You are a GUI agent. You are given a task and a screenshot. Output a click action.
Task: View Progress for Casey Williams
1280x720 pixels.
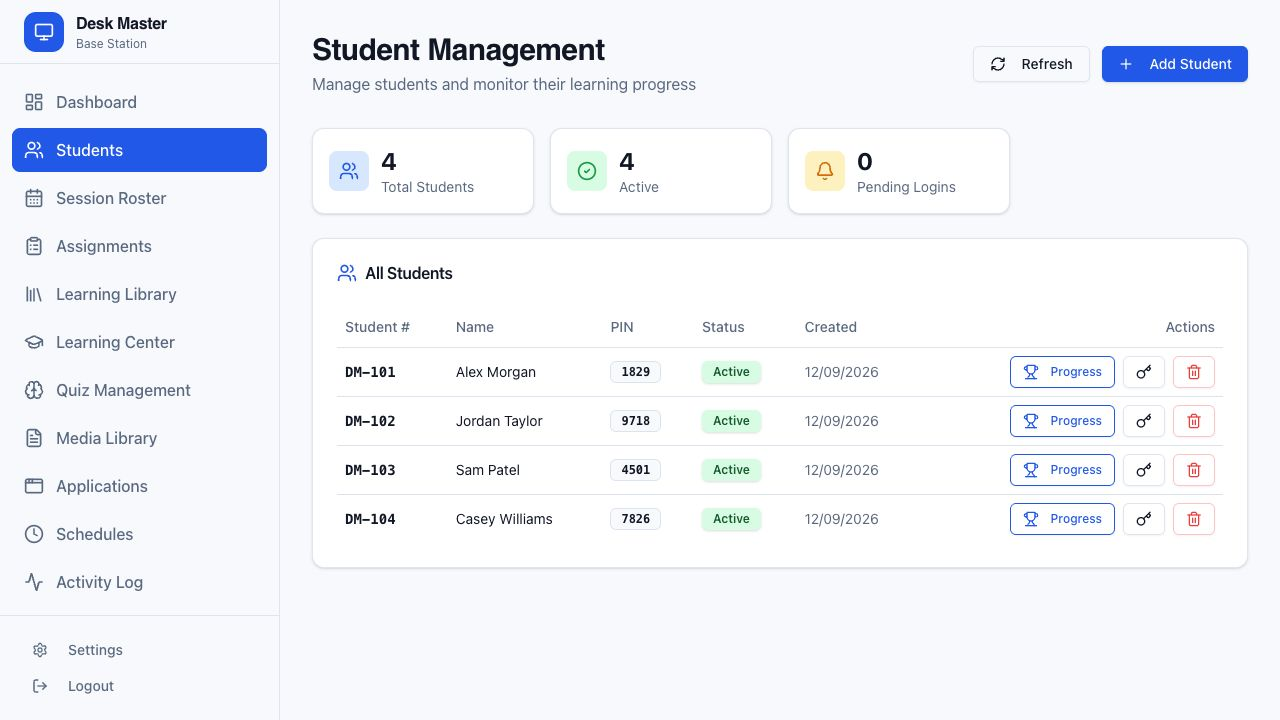tap(1062, 519)
